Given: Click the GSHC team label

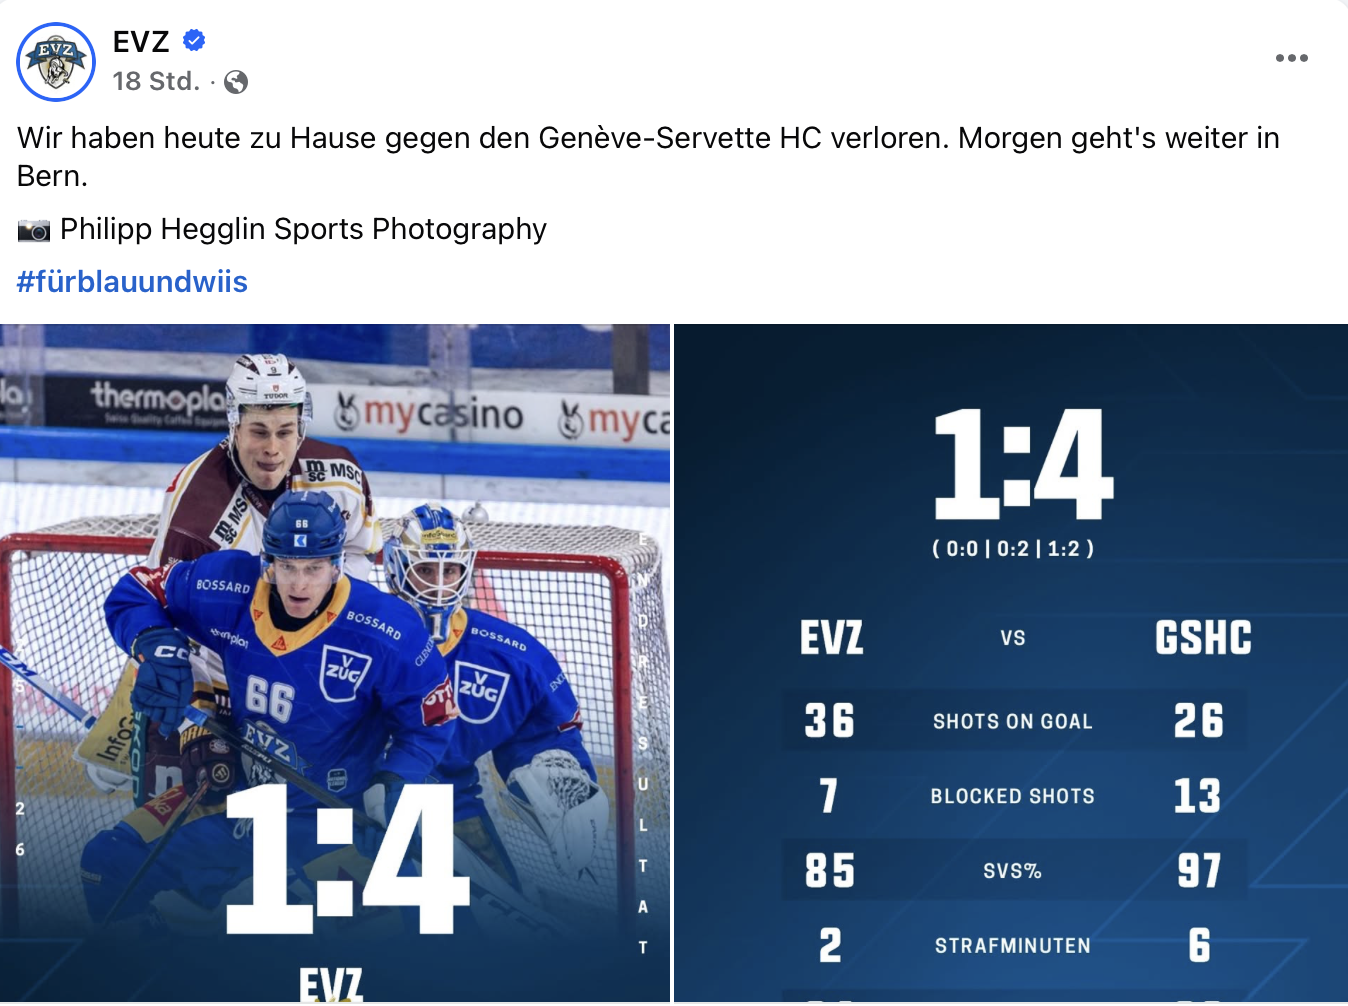Looking at the screenshot, I should (x=1203, y=638).
